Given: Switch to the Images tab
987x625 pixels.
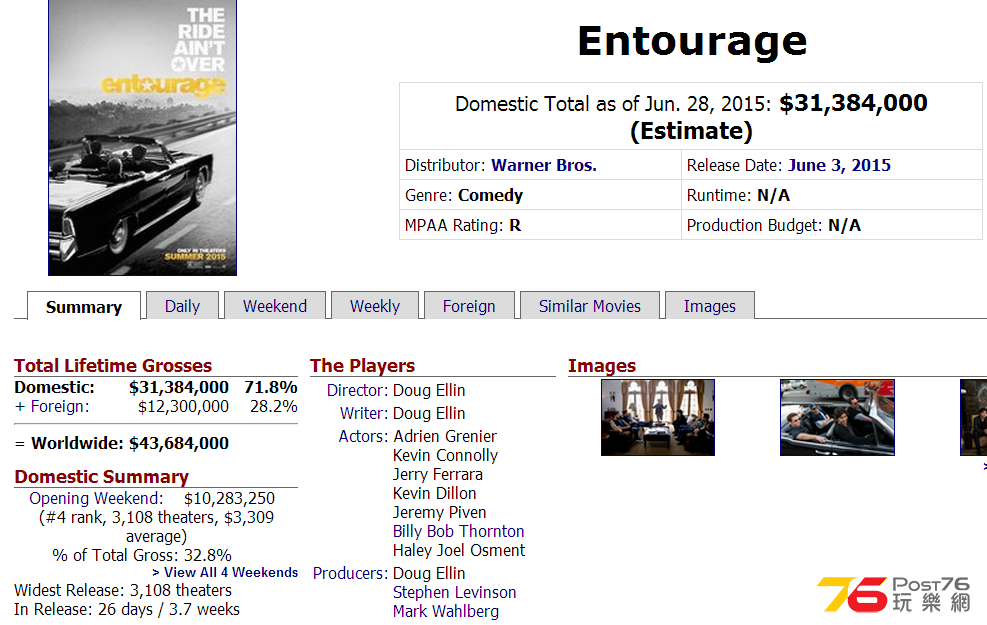Looking at the screenshot, I should [x=709, y=306].
